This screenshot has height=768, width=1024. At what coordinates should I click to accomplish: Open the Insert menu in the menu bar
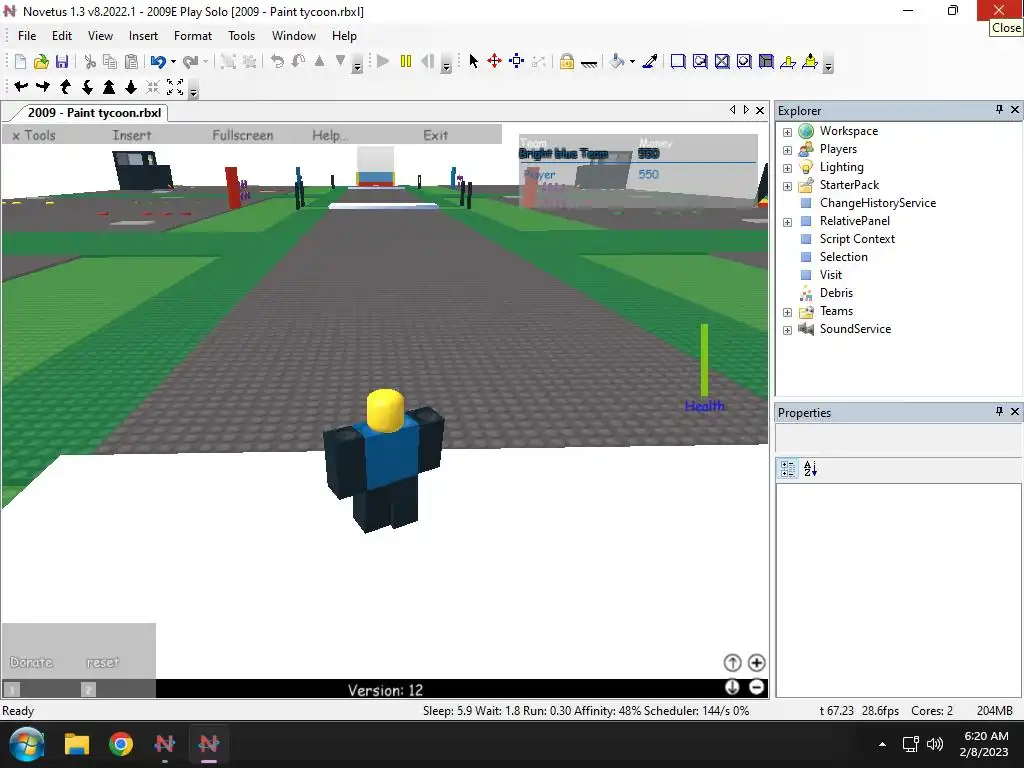click(x=143, y=36)
